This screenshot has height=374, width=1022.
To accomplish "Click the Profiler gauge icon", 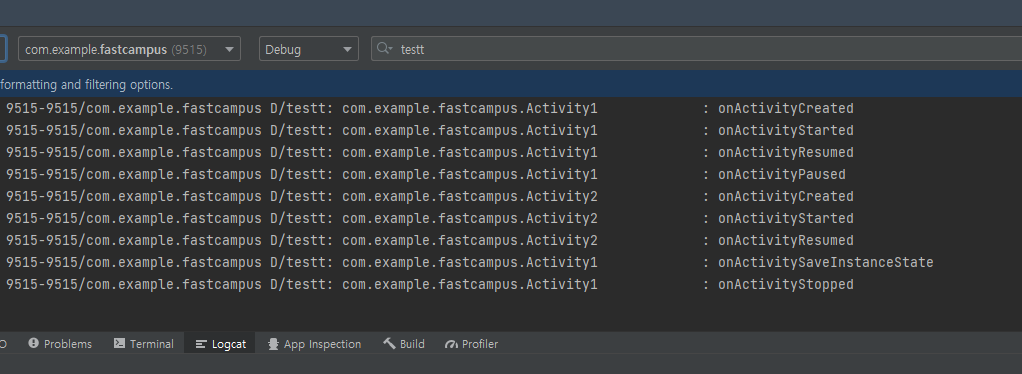I will point(451,344).
